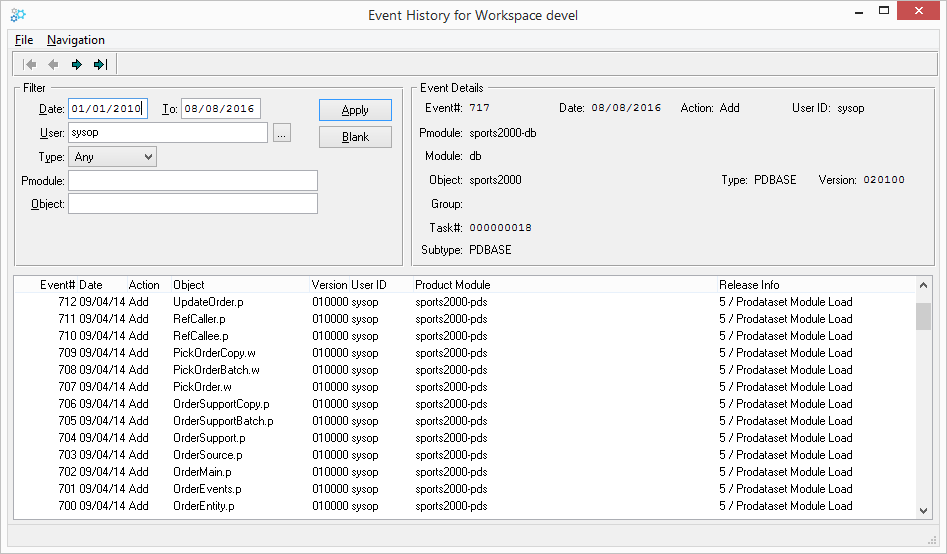Open the File menu
The height and width of the screenshot is (554, 947).
[x=24, y=40]
